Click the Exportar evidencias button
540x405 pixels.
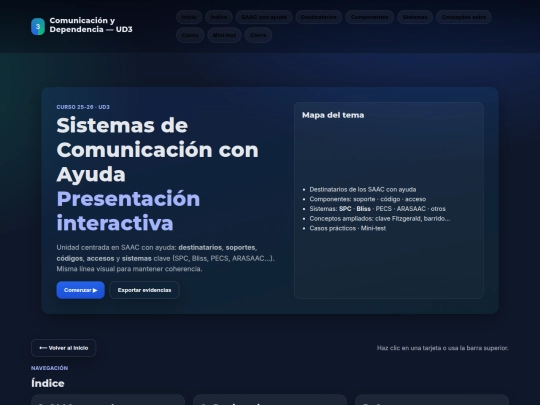144,290
